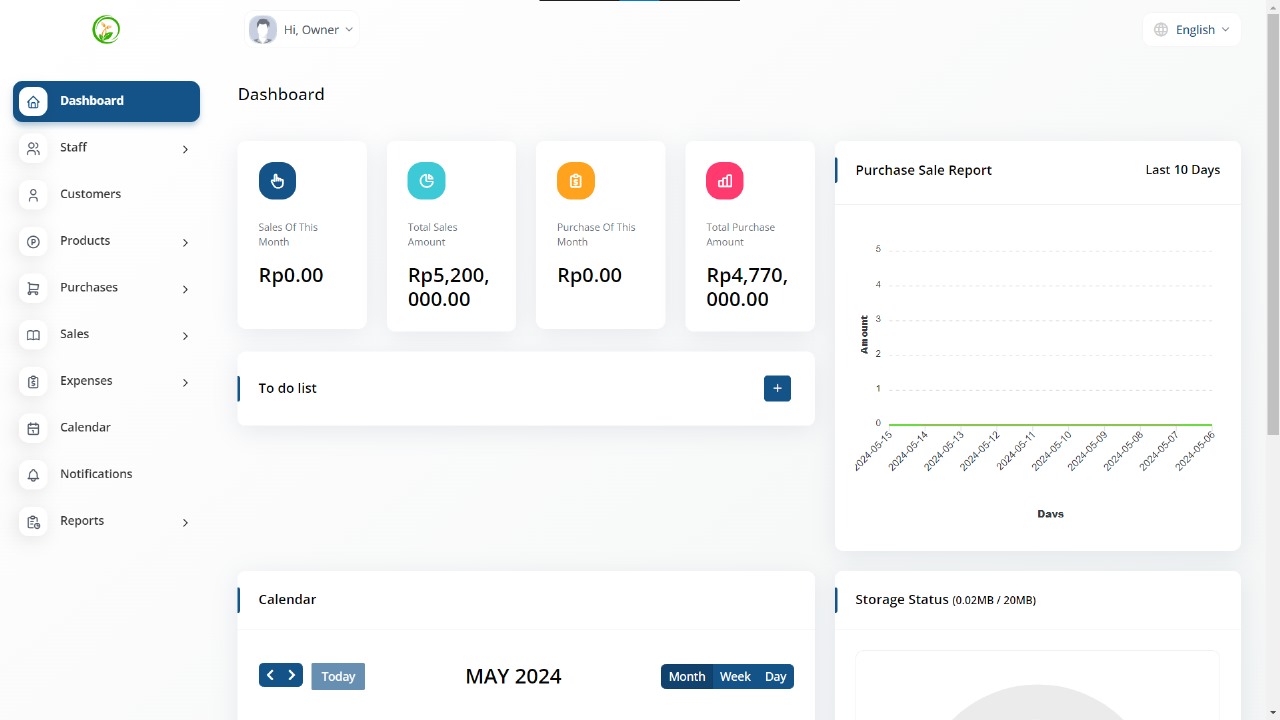Click the Notifications bell icon
Screen dimensions: 1280x720
(33, 475)
